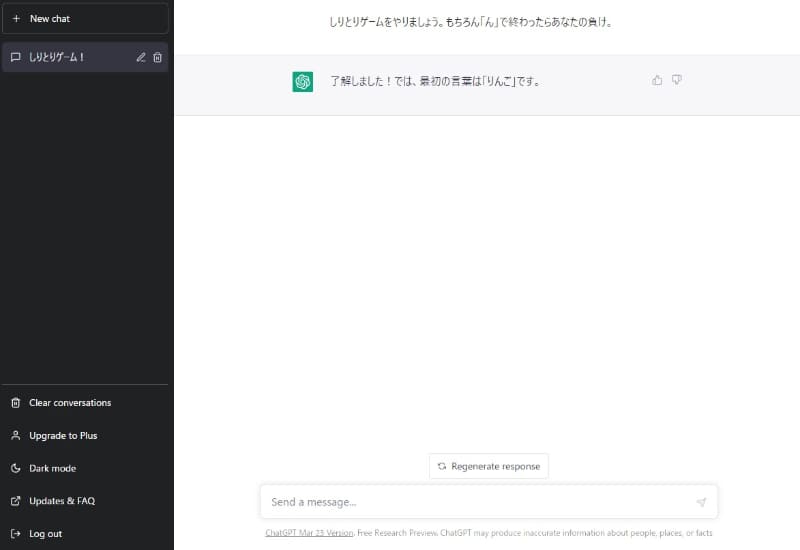The height and width of the screenshot is (550, 800).
Task: Click the trash icon by Clear conversations
Action: coord(16,403)
